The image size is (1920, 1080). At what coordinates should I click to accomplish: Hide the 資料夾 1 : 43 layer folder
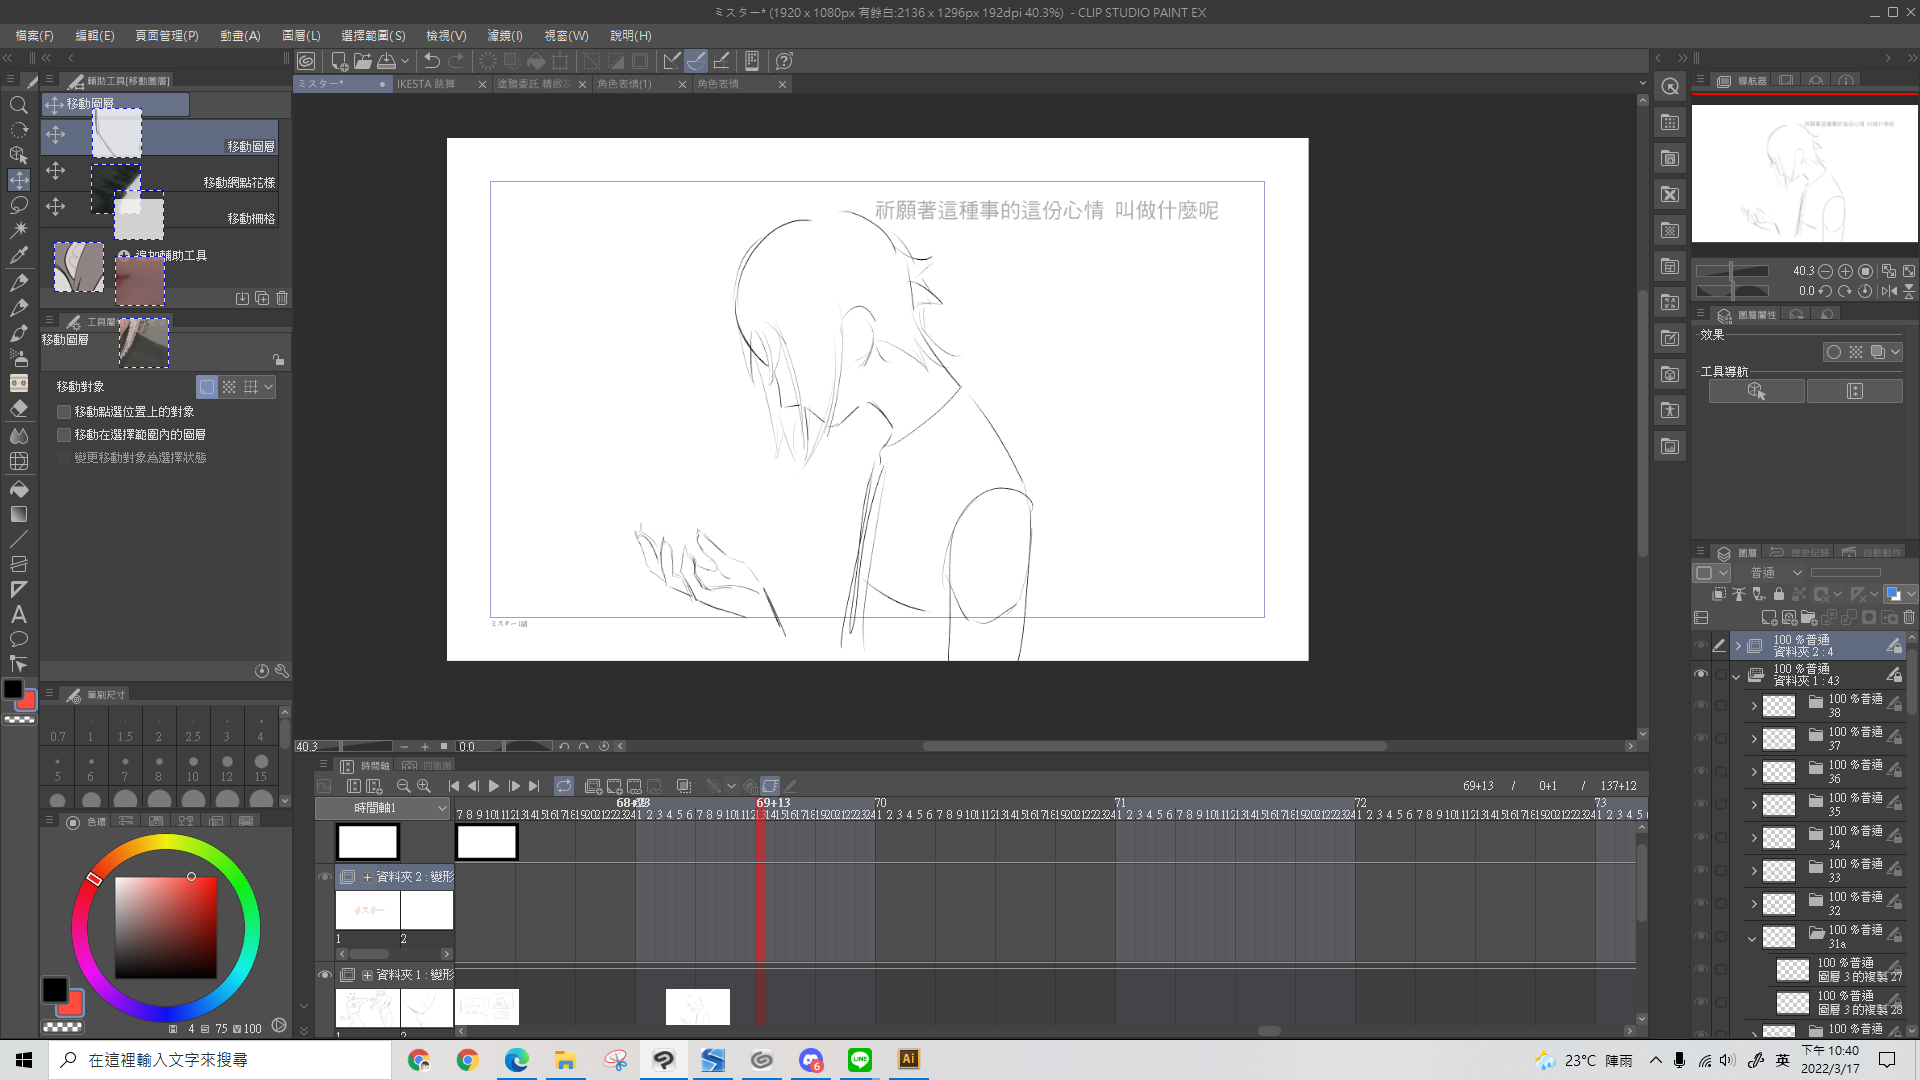pyautogui.click(x=1701, y=674)
